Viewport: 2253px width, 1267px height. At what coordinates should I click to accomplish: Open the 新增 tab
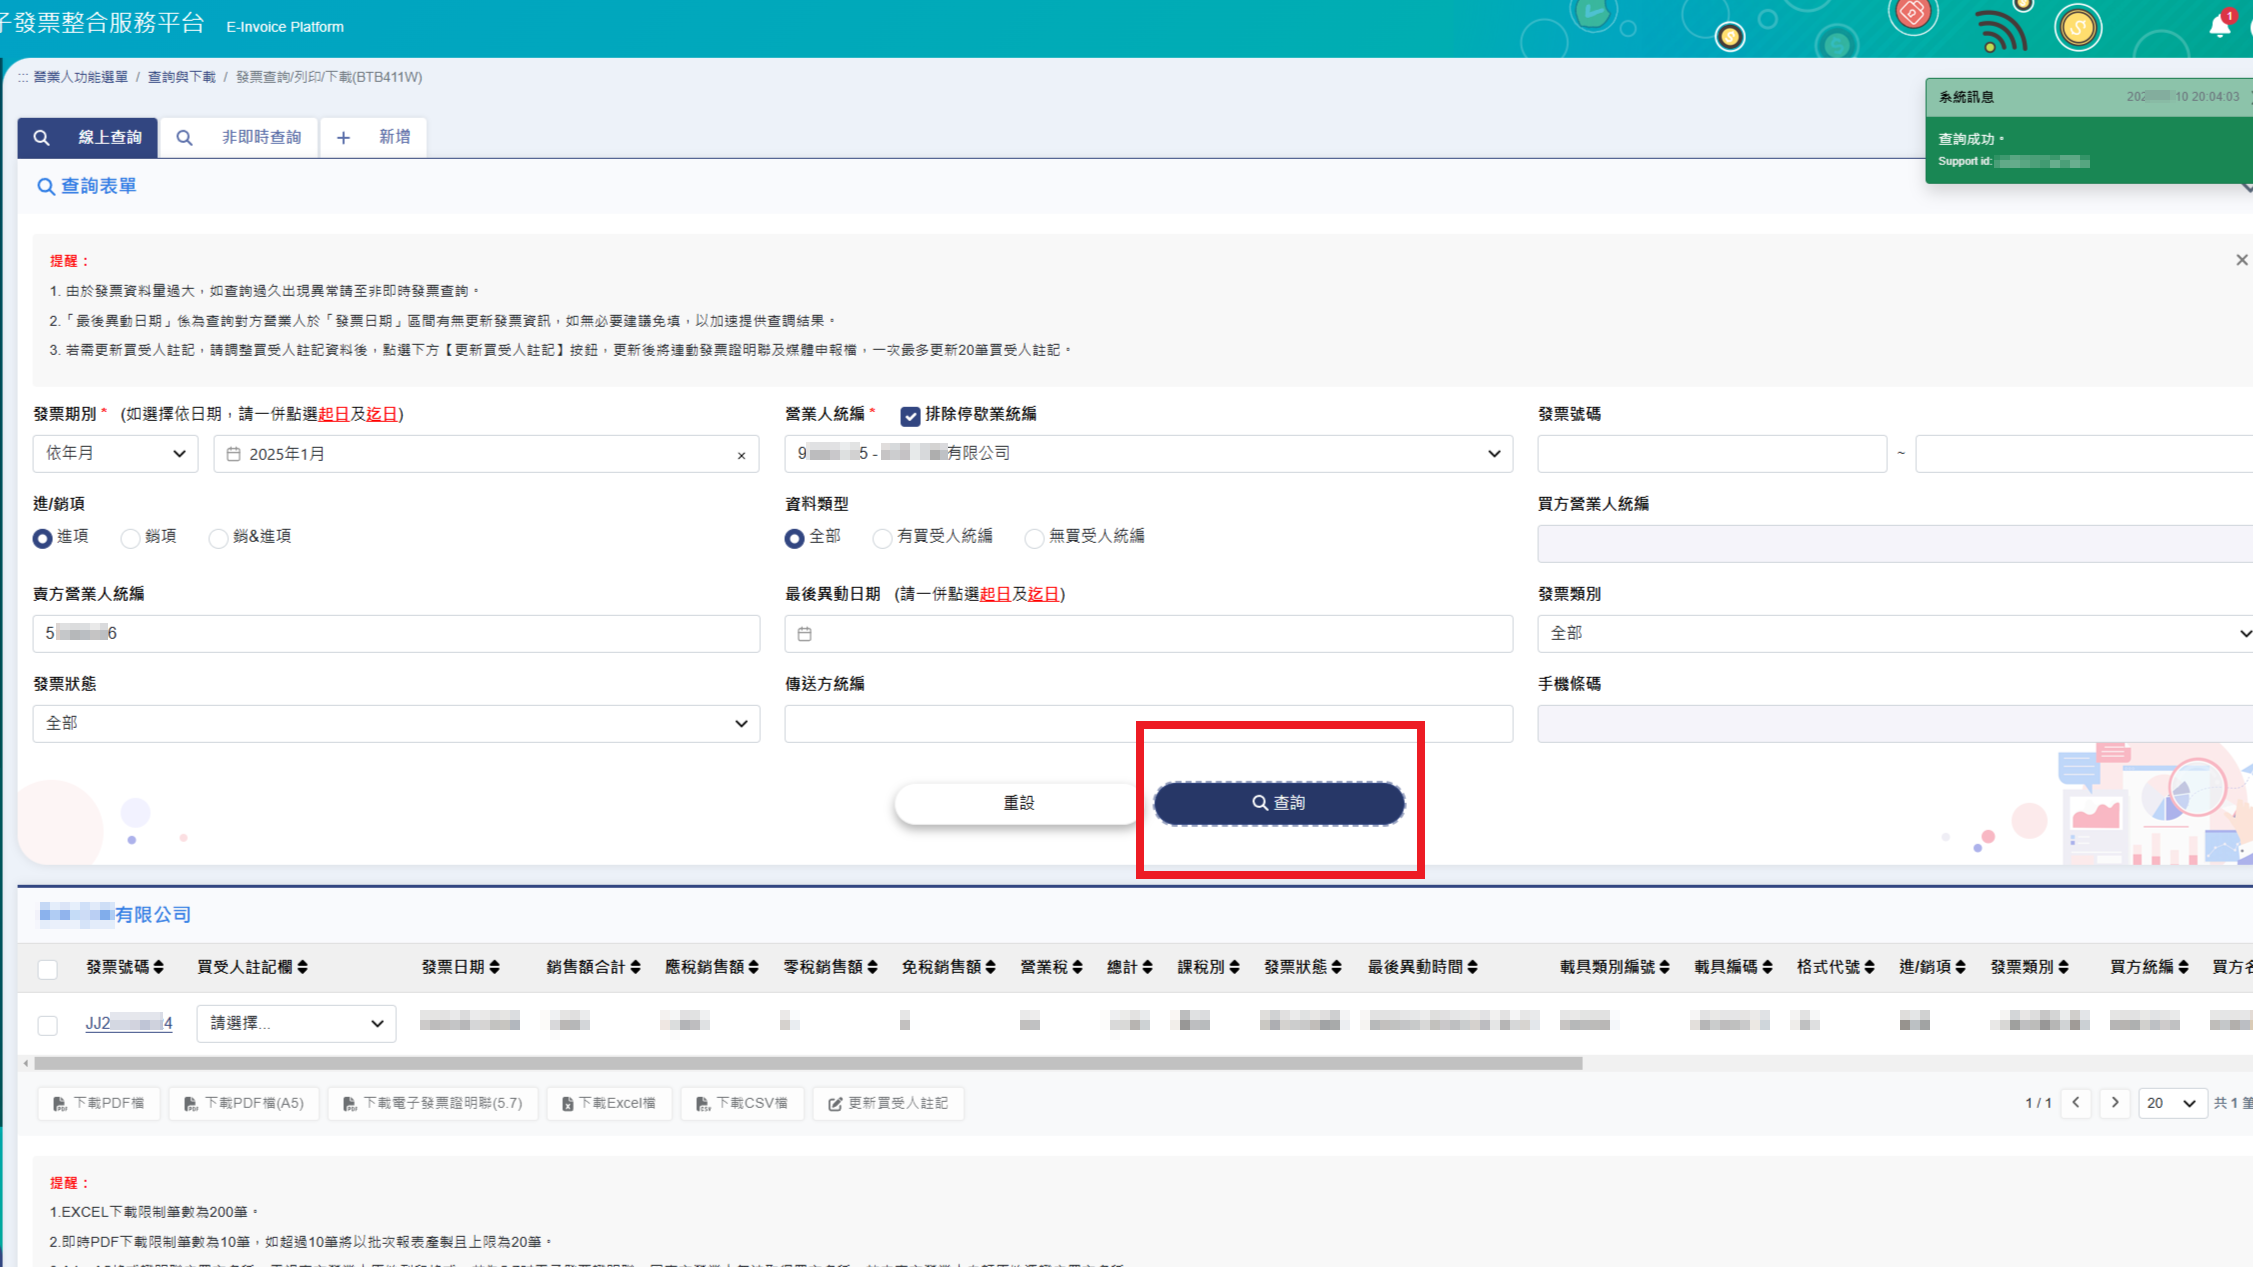(x=374, y=137)
